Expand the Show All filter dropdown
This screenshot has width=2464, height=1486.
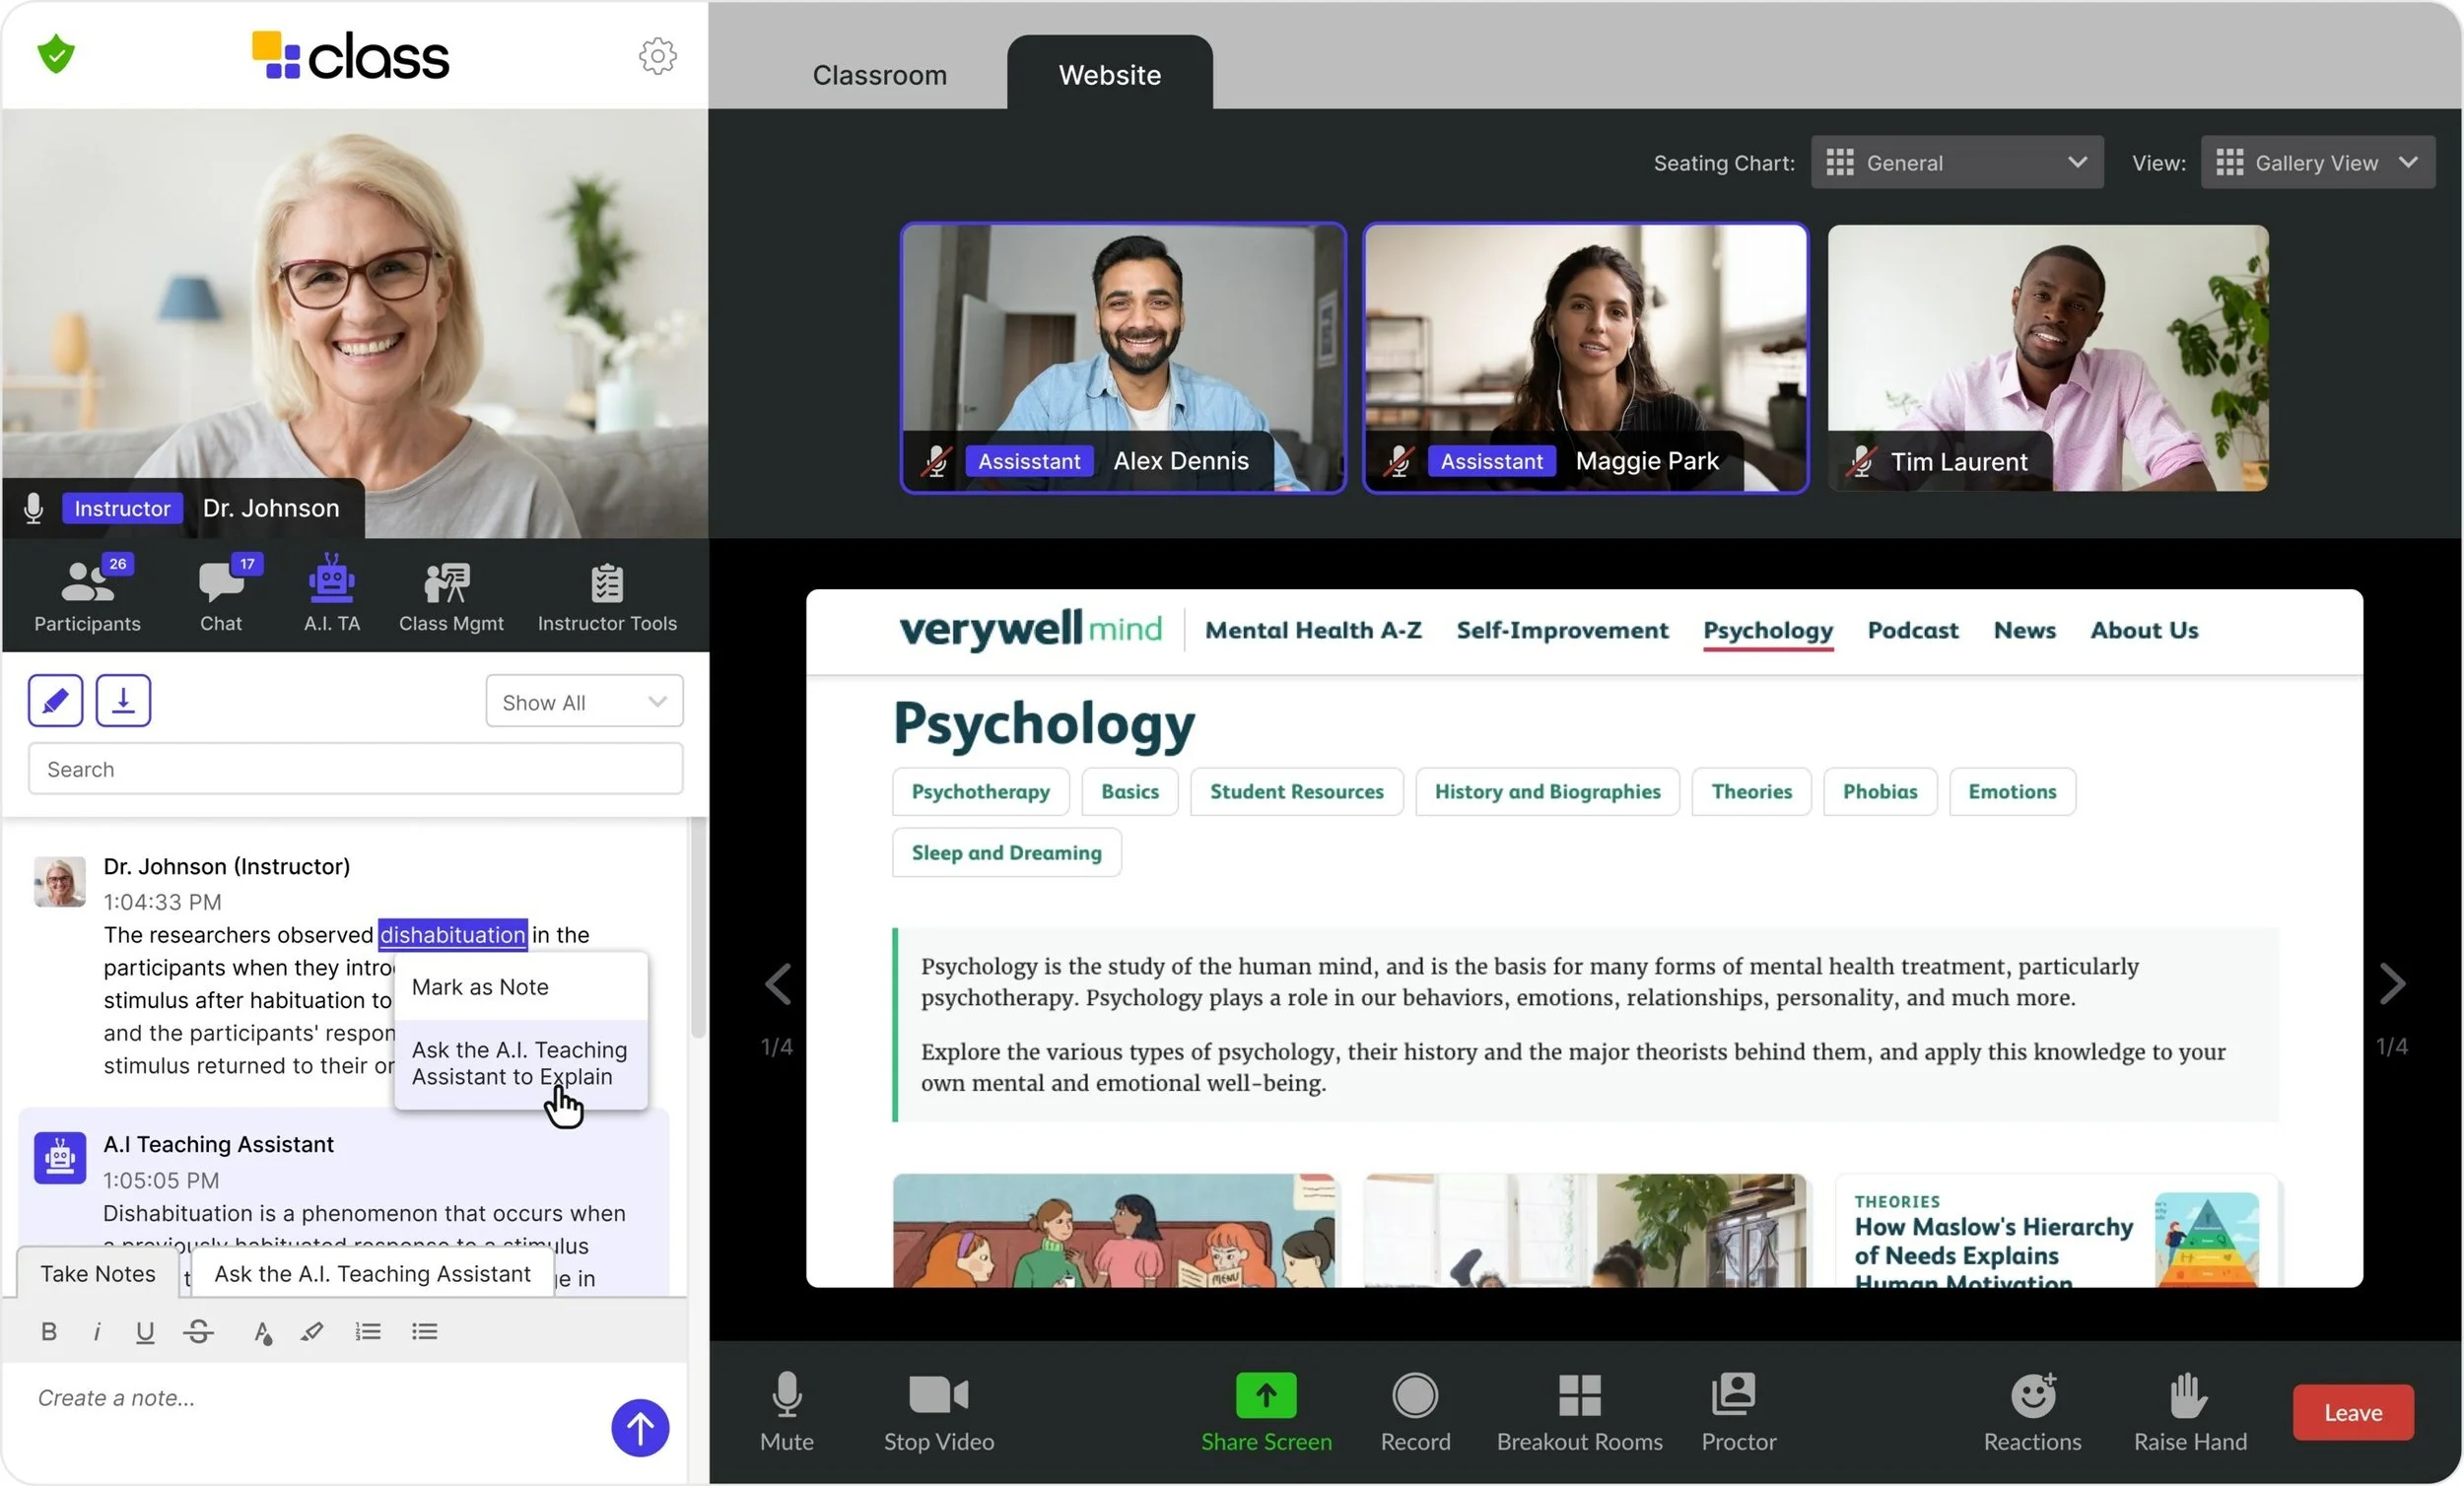click(584, 702)
